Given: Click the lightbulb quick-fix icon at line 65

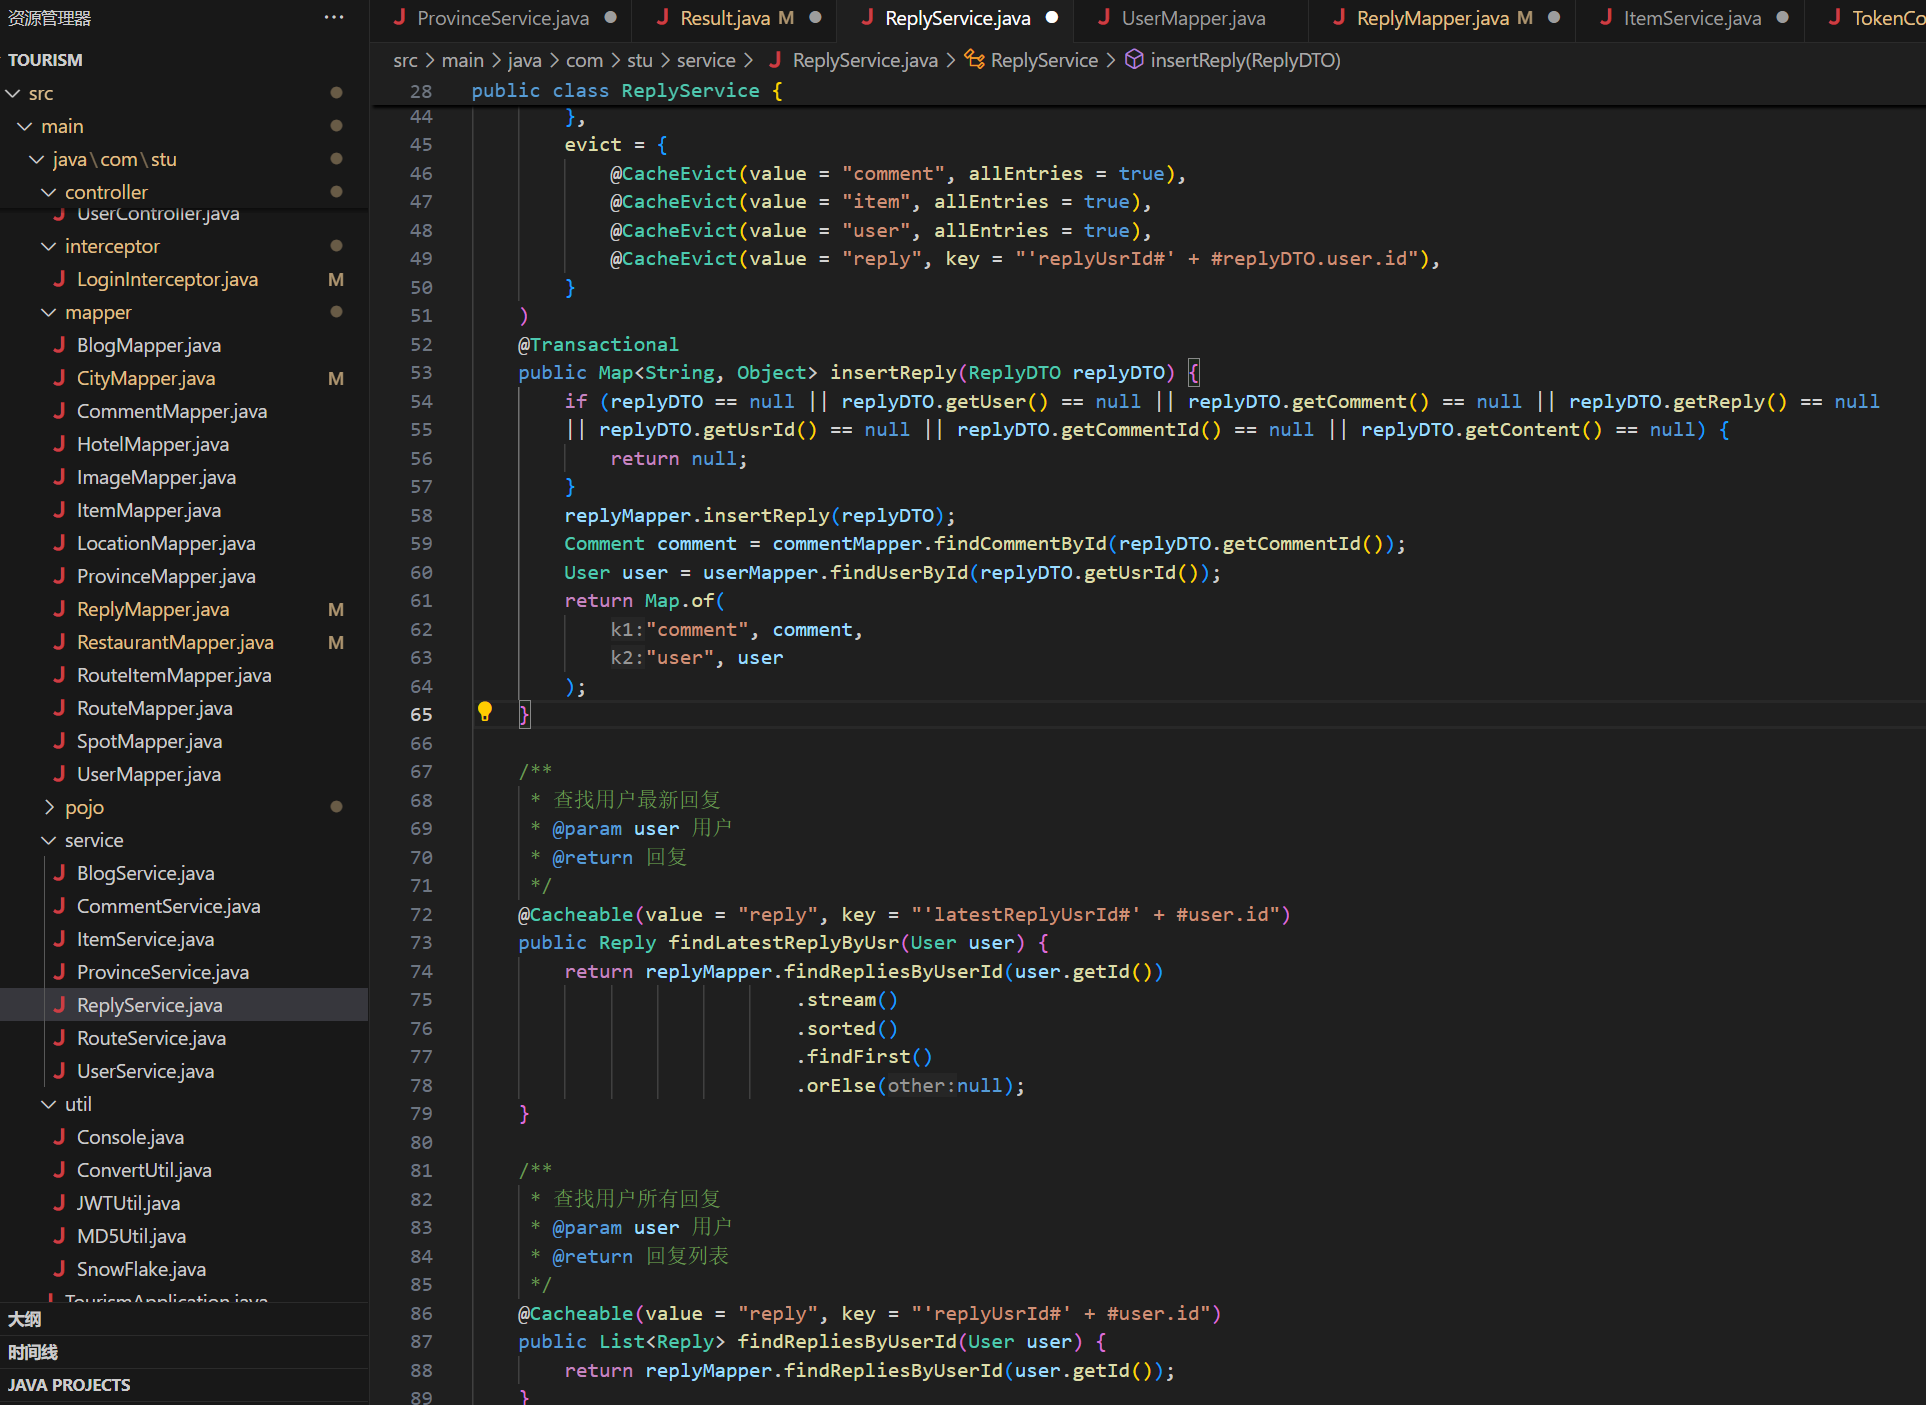Looking at the screenshot, I should 485,711.
